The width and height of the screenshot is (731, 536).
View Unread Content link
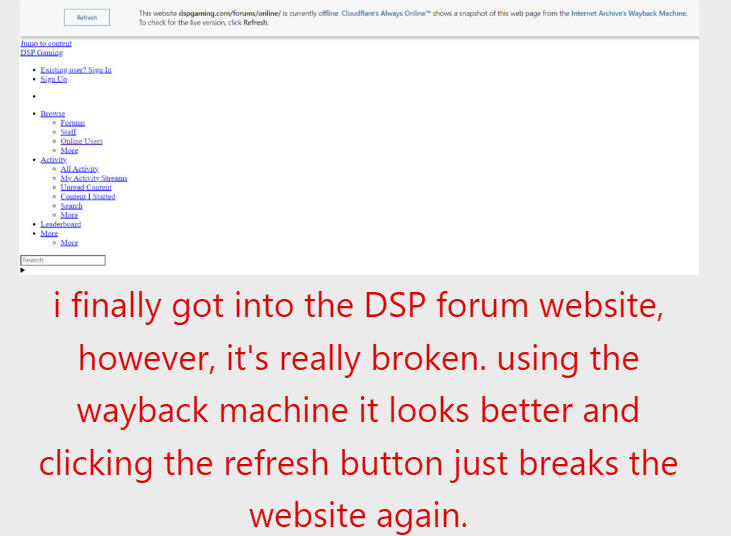click(86, 187)
